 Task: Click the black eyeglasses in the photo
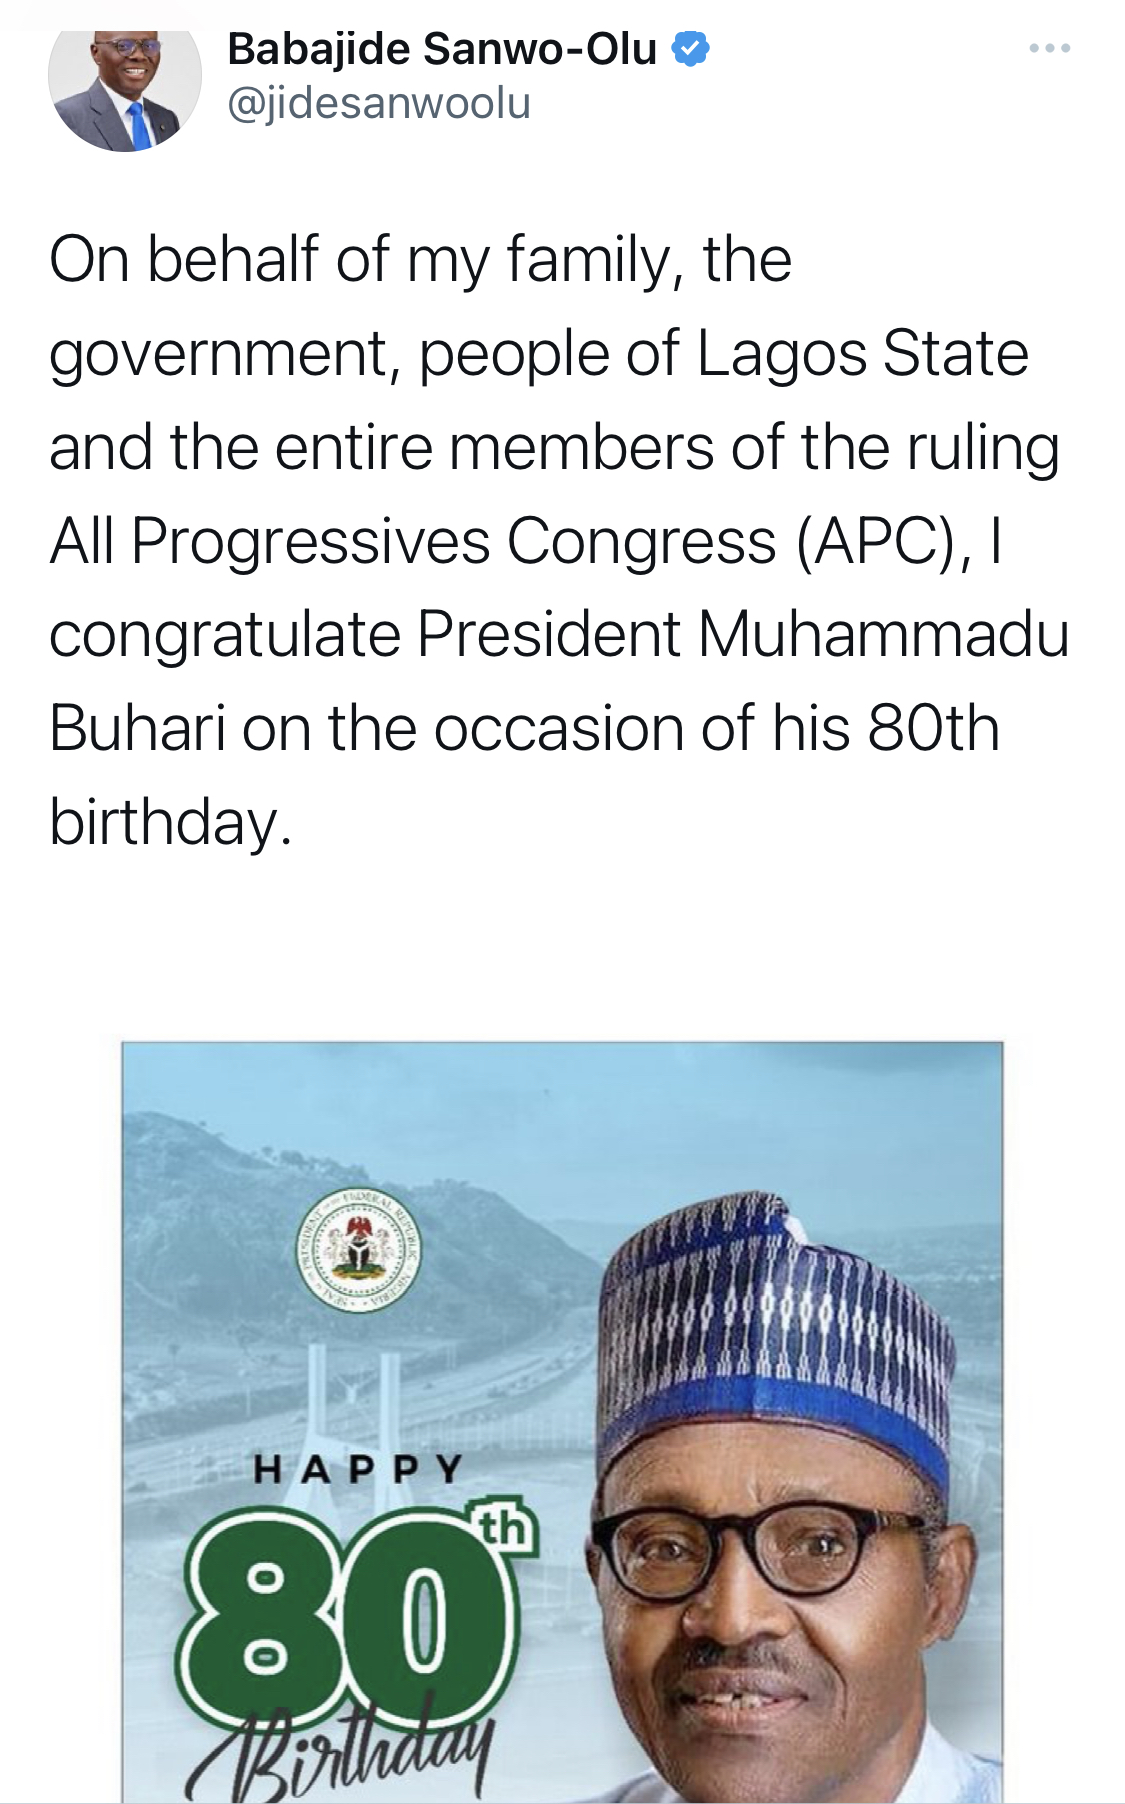pyautogui.click(x=760, y=1550)
